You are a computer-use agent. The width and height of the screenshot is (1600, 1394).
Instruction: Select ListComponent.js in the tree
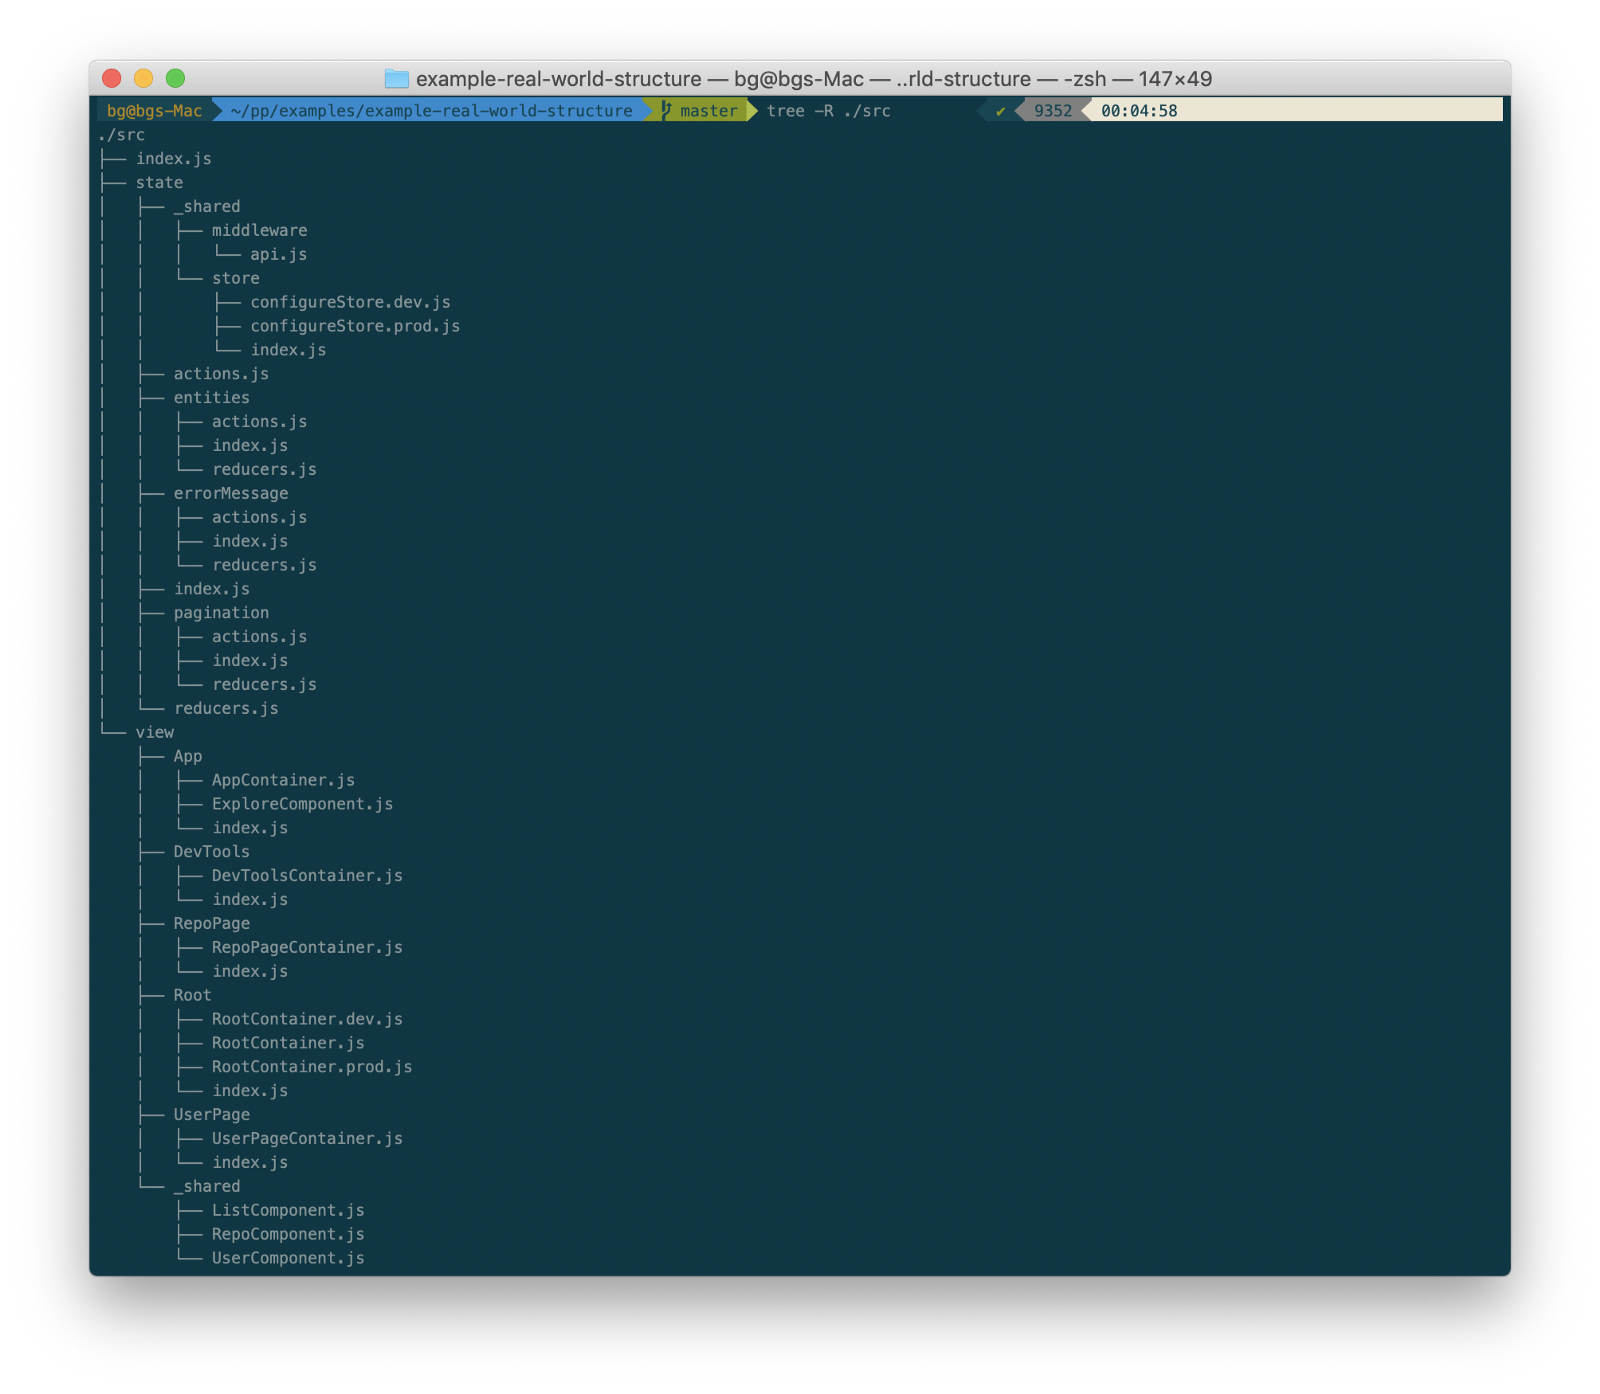tap(289, 1211)
